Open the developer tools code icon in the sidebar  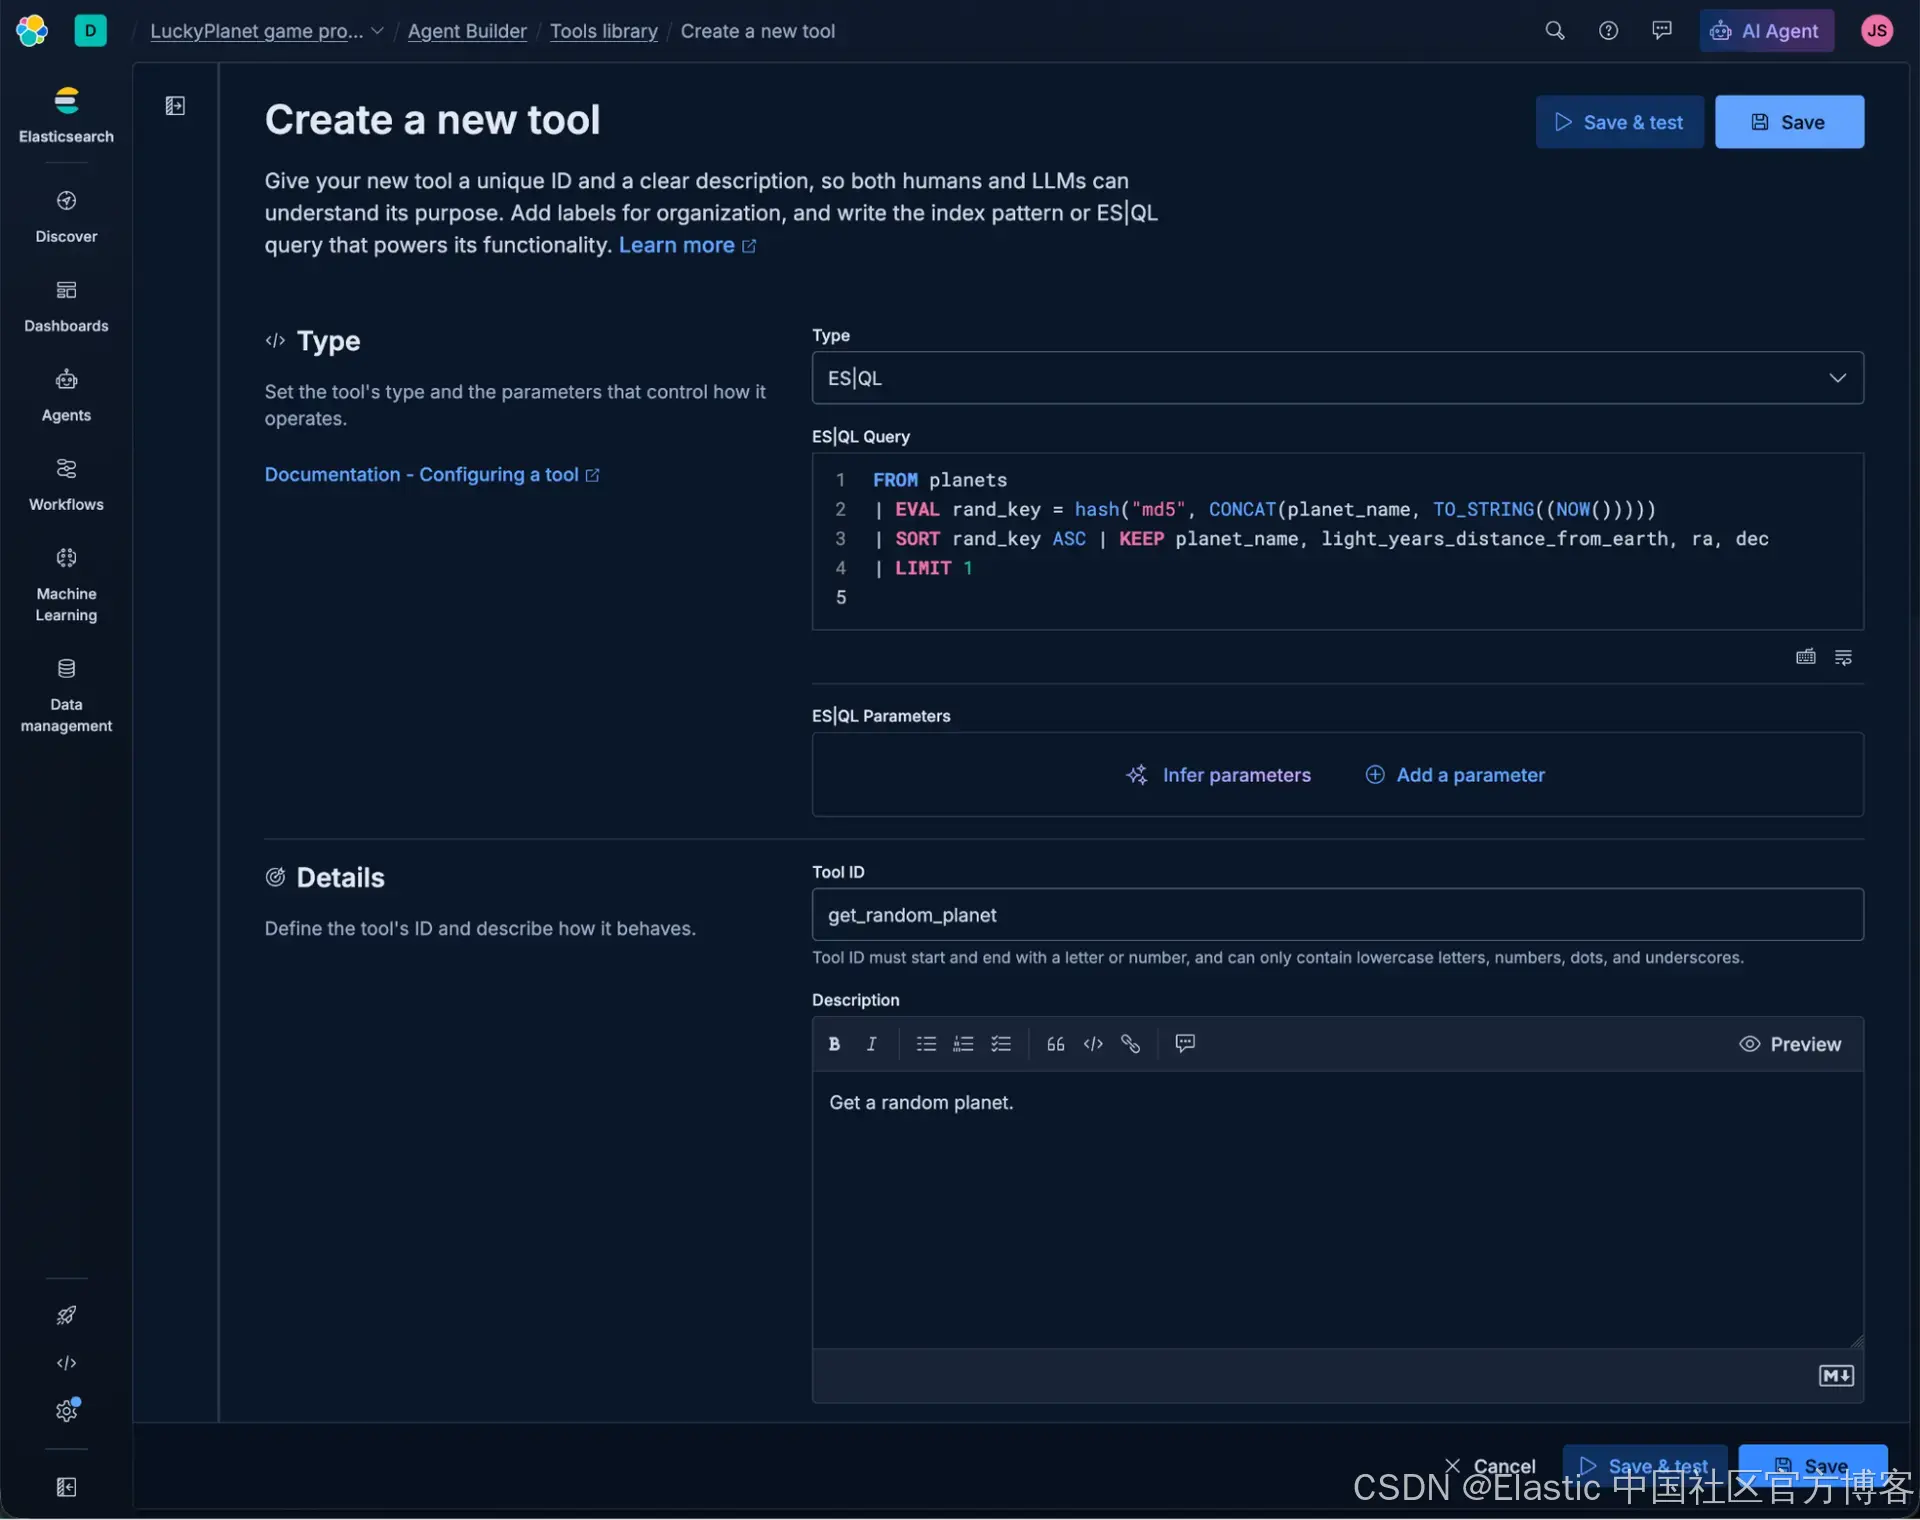click(66, 1363)
